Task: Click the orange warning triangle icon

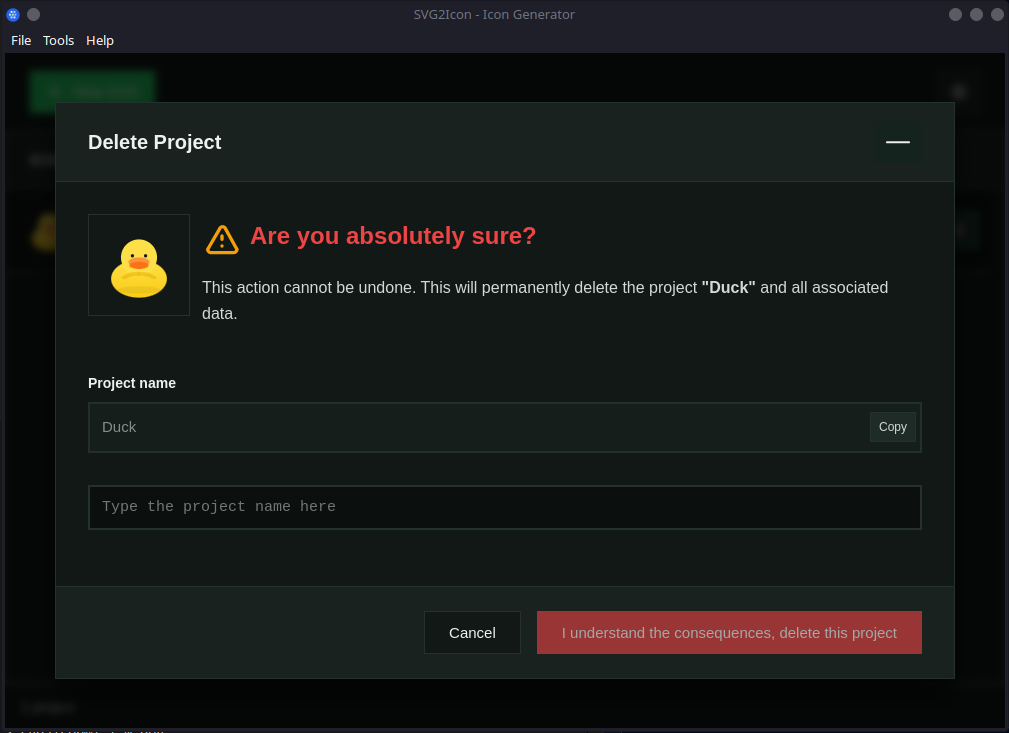Action: coord(222,239)
